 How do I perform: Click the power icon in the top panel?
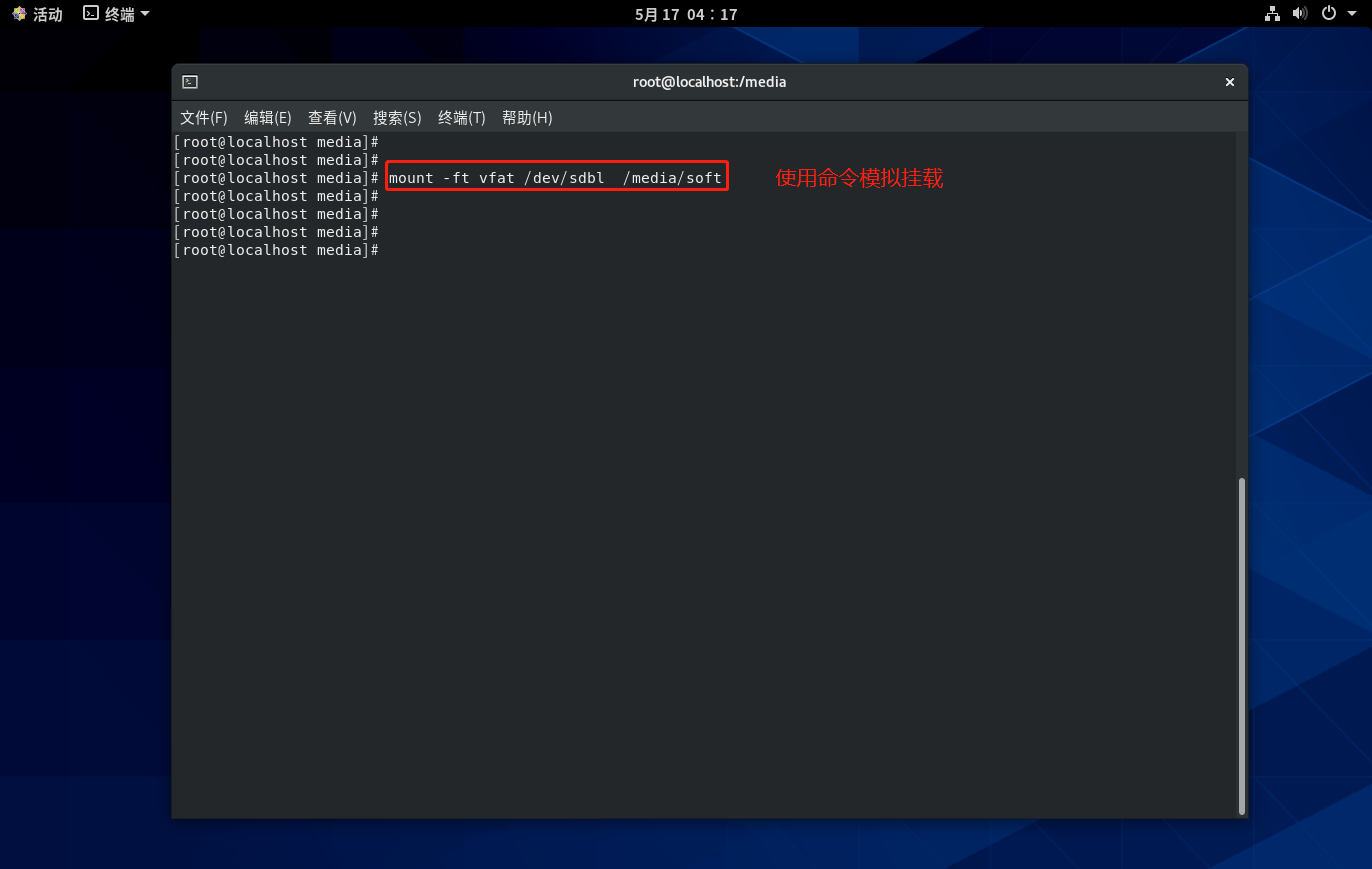point(1328,14)
